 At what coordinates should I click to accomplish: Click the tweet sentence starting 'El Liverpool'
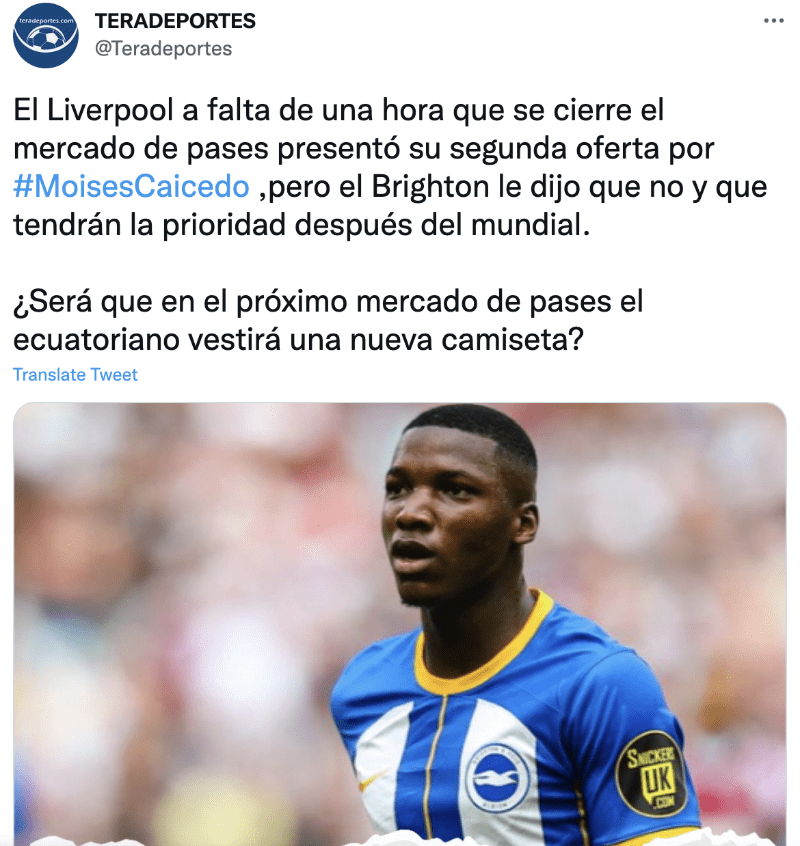[x=391, y=167]
